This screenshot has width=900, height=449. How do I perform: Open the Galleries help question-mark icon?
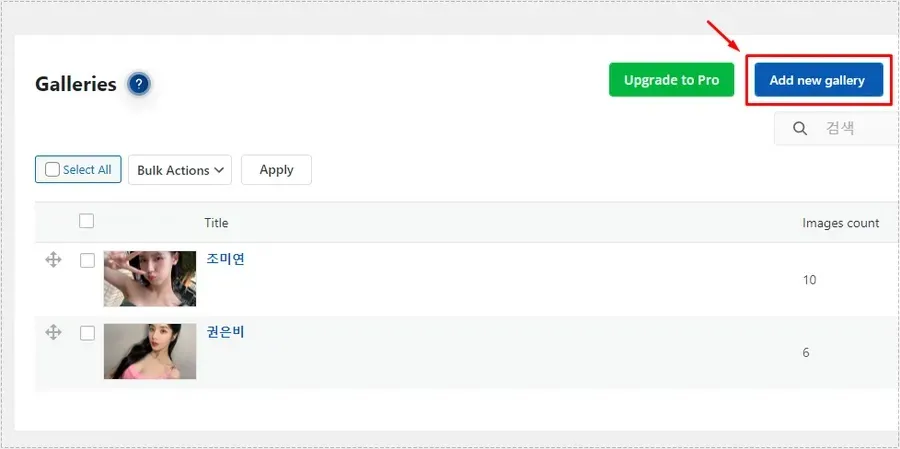138,84
